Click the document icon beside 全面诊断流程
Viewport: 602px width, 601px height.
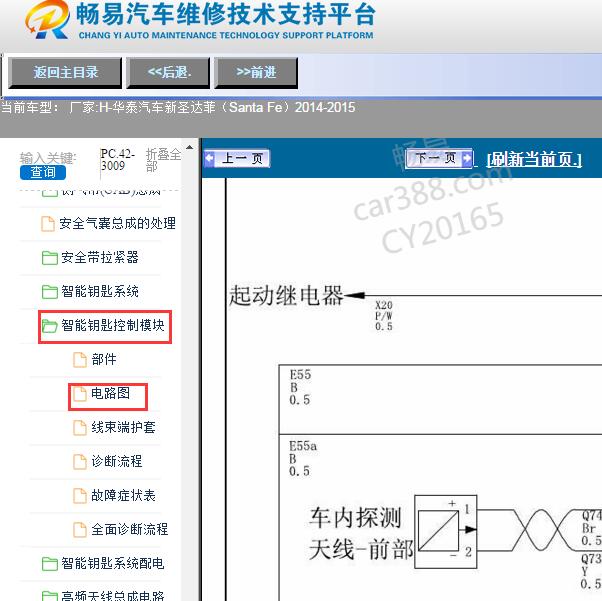click(x=80, y=530)
